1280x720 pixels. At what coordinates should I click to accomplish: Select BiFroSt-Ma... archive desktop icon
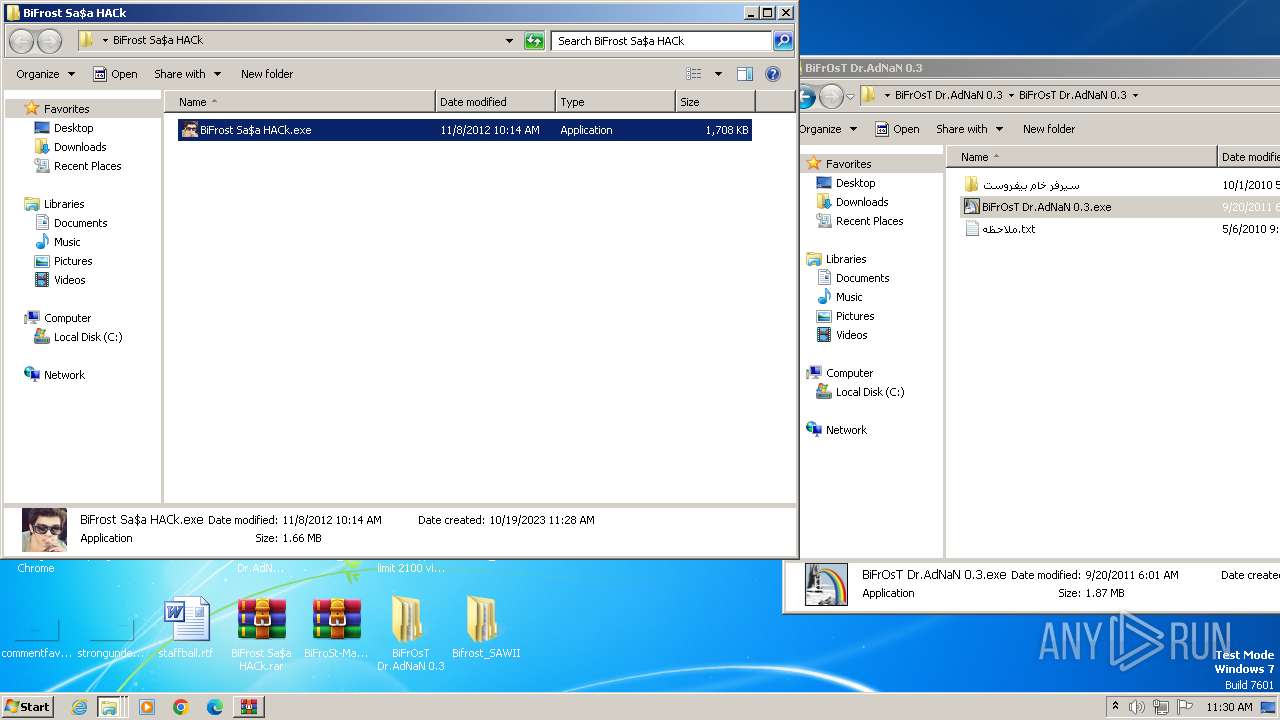336,629
